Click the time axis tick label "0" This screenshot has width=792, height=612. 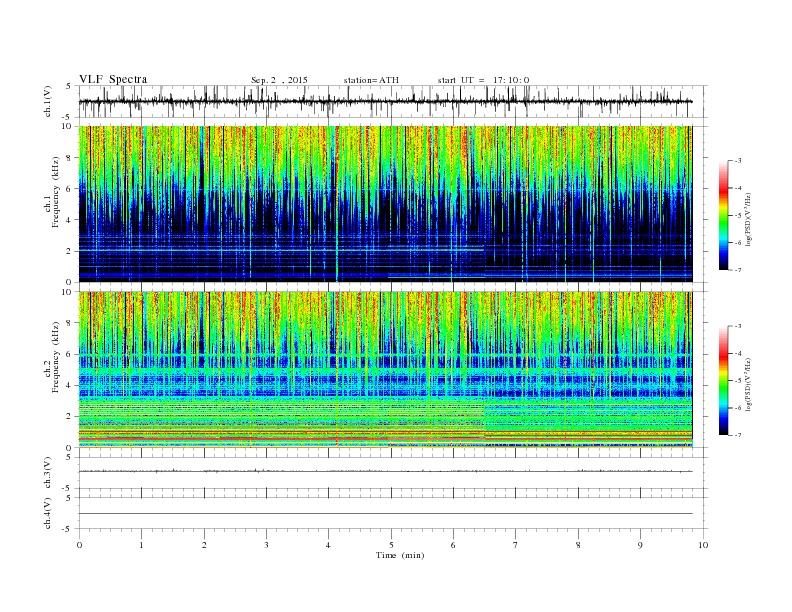click(x=79, y=545)
